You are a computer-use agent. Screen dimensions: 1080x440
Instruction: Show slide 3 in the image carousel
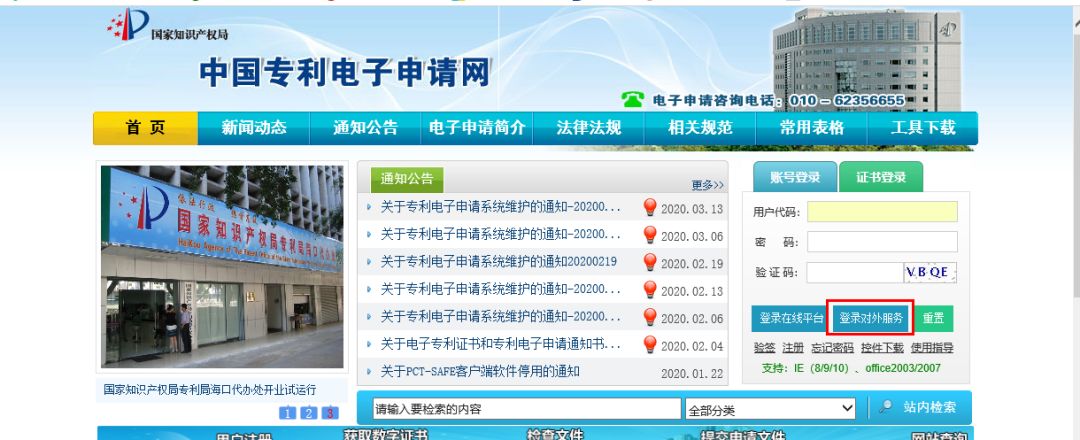(x=331, y=413)
